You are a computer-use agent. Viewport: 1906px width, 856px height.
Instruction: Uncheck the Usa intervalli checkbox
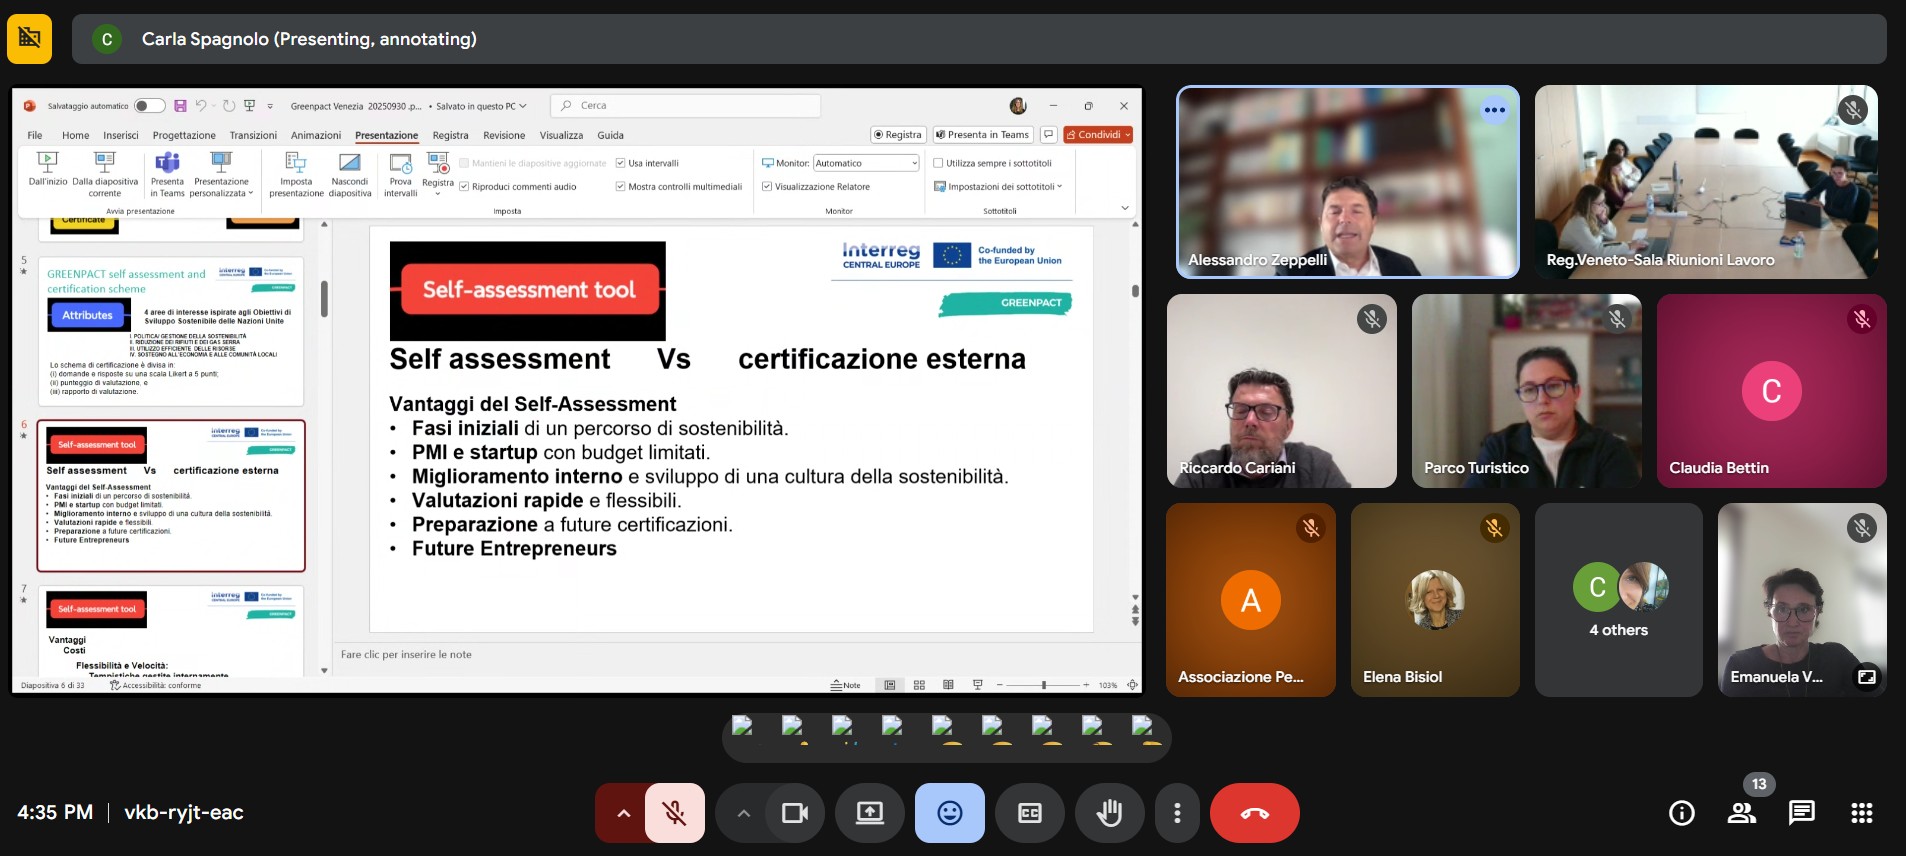tap(621, 163)
